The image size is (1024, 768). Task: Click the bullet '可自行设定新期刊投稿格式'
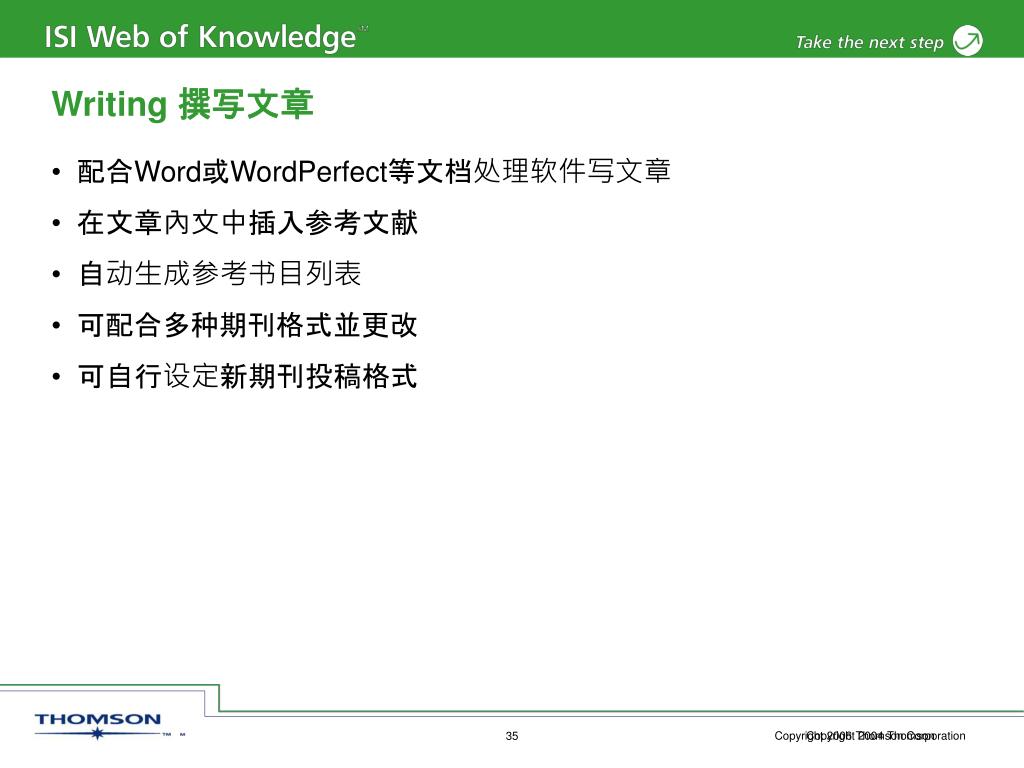[247, 376]
